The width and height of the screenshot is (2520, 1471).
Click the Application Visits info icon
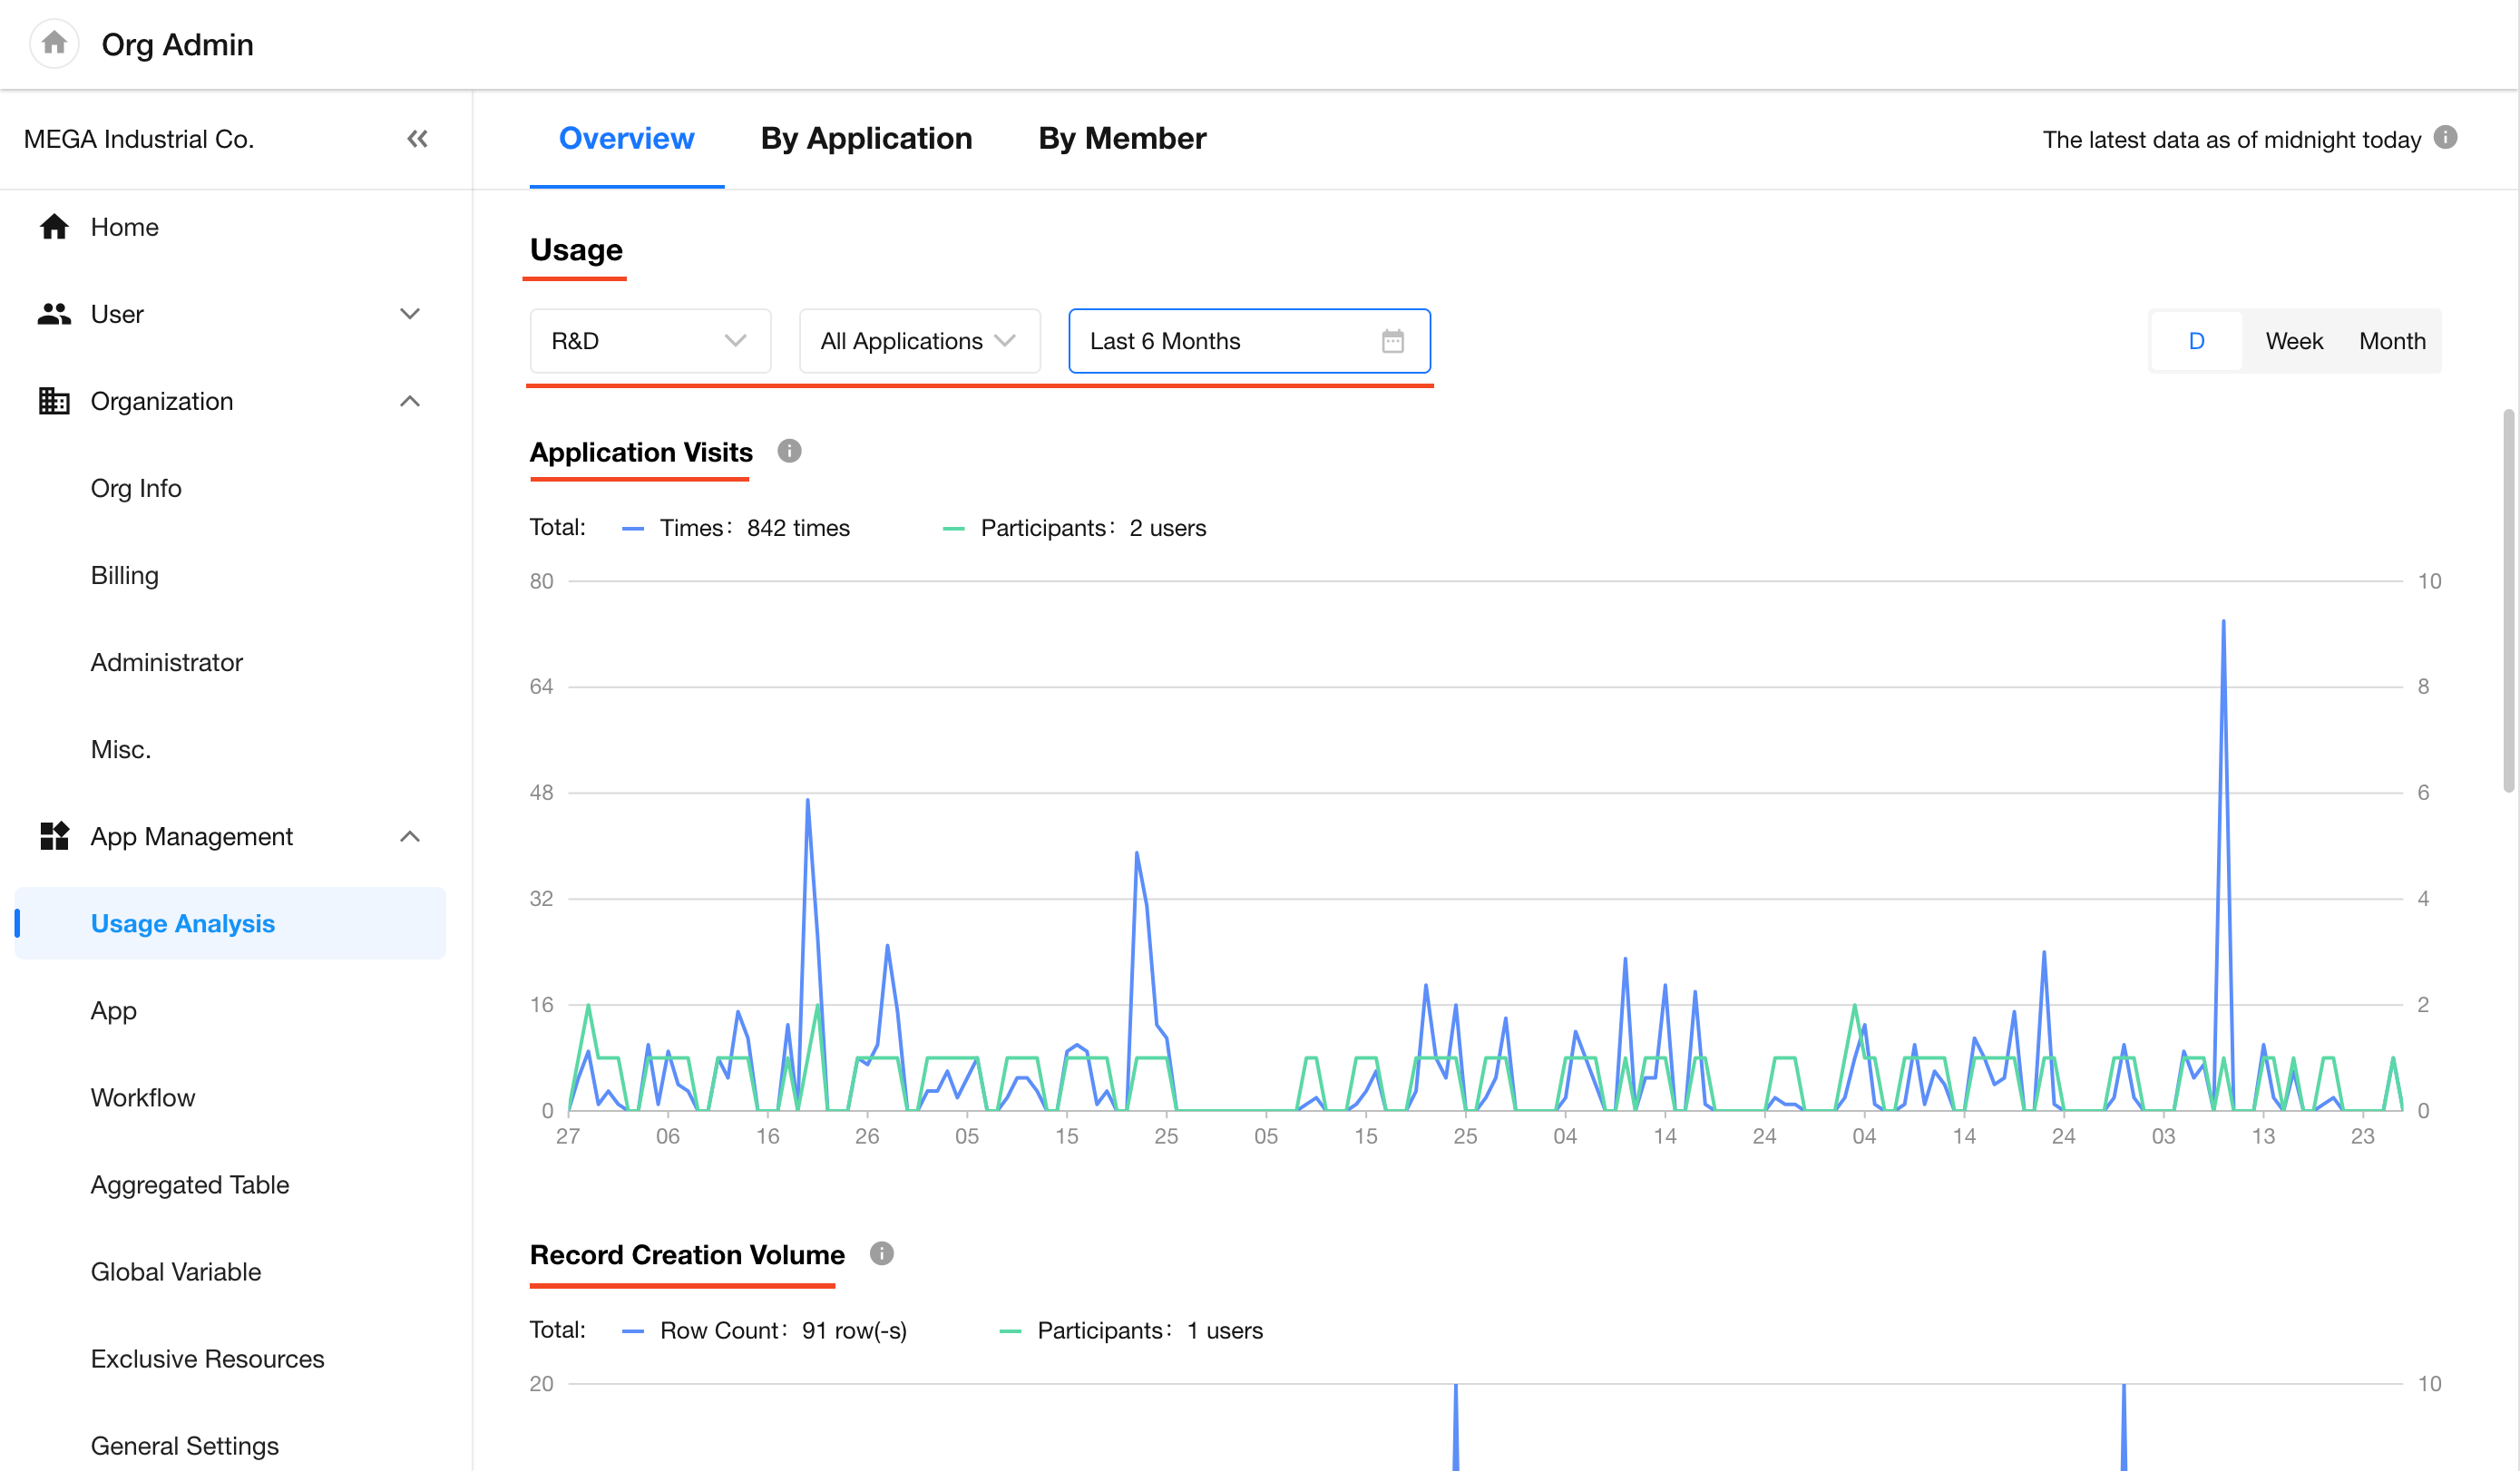pos(789,451)
